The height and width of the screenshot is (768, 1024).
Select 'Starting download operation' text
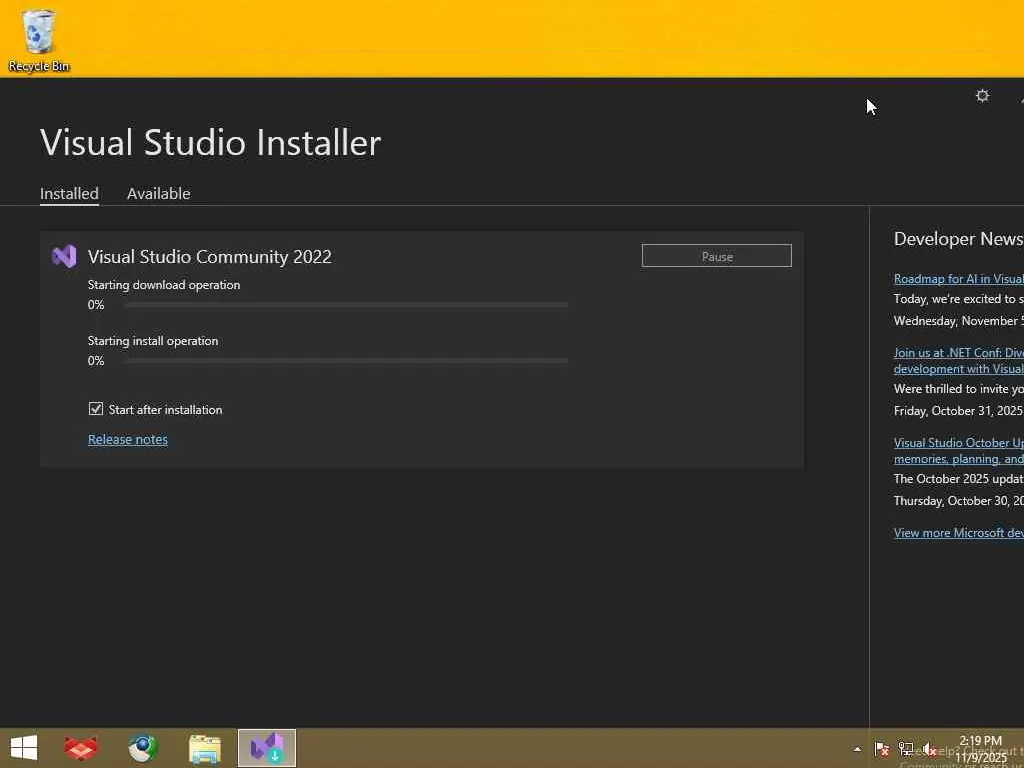click(164, 285)
